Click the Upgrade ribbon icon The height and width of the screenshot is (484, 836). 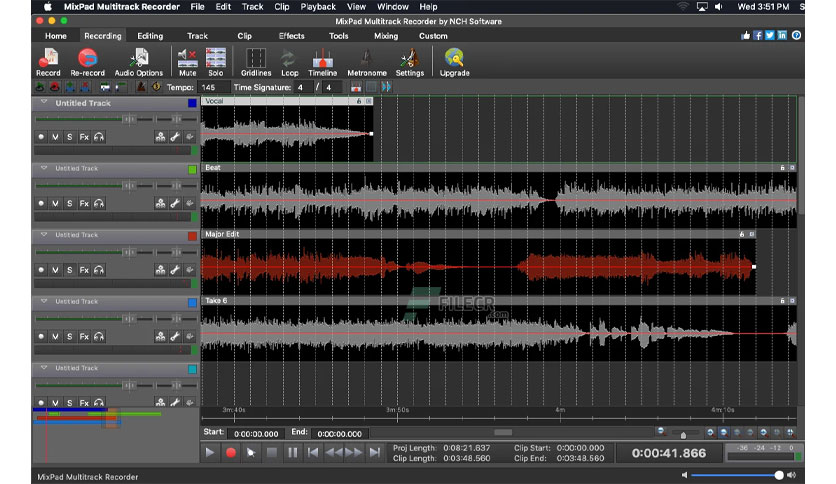[454, 62]
